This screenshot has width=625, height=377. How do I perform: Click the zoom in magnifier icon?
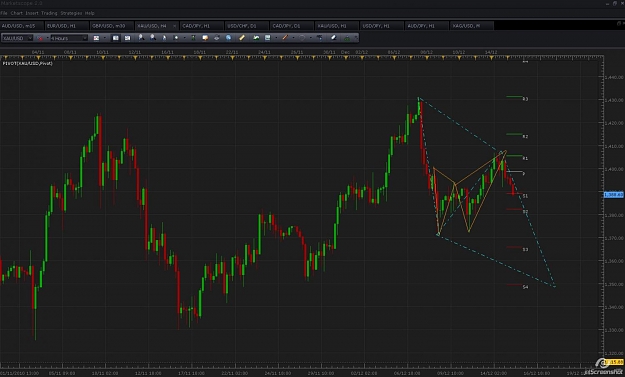point(141,37)
